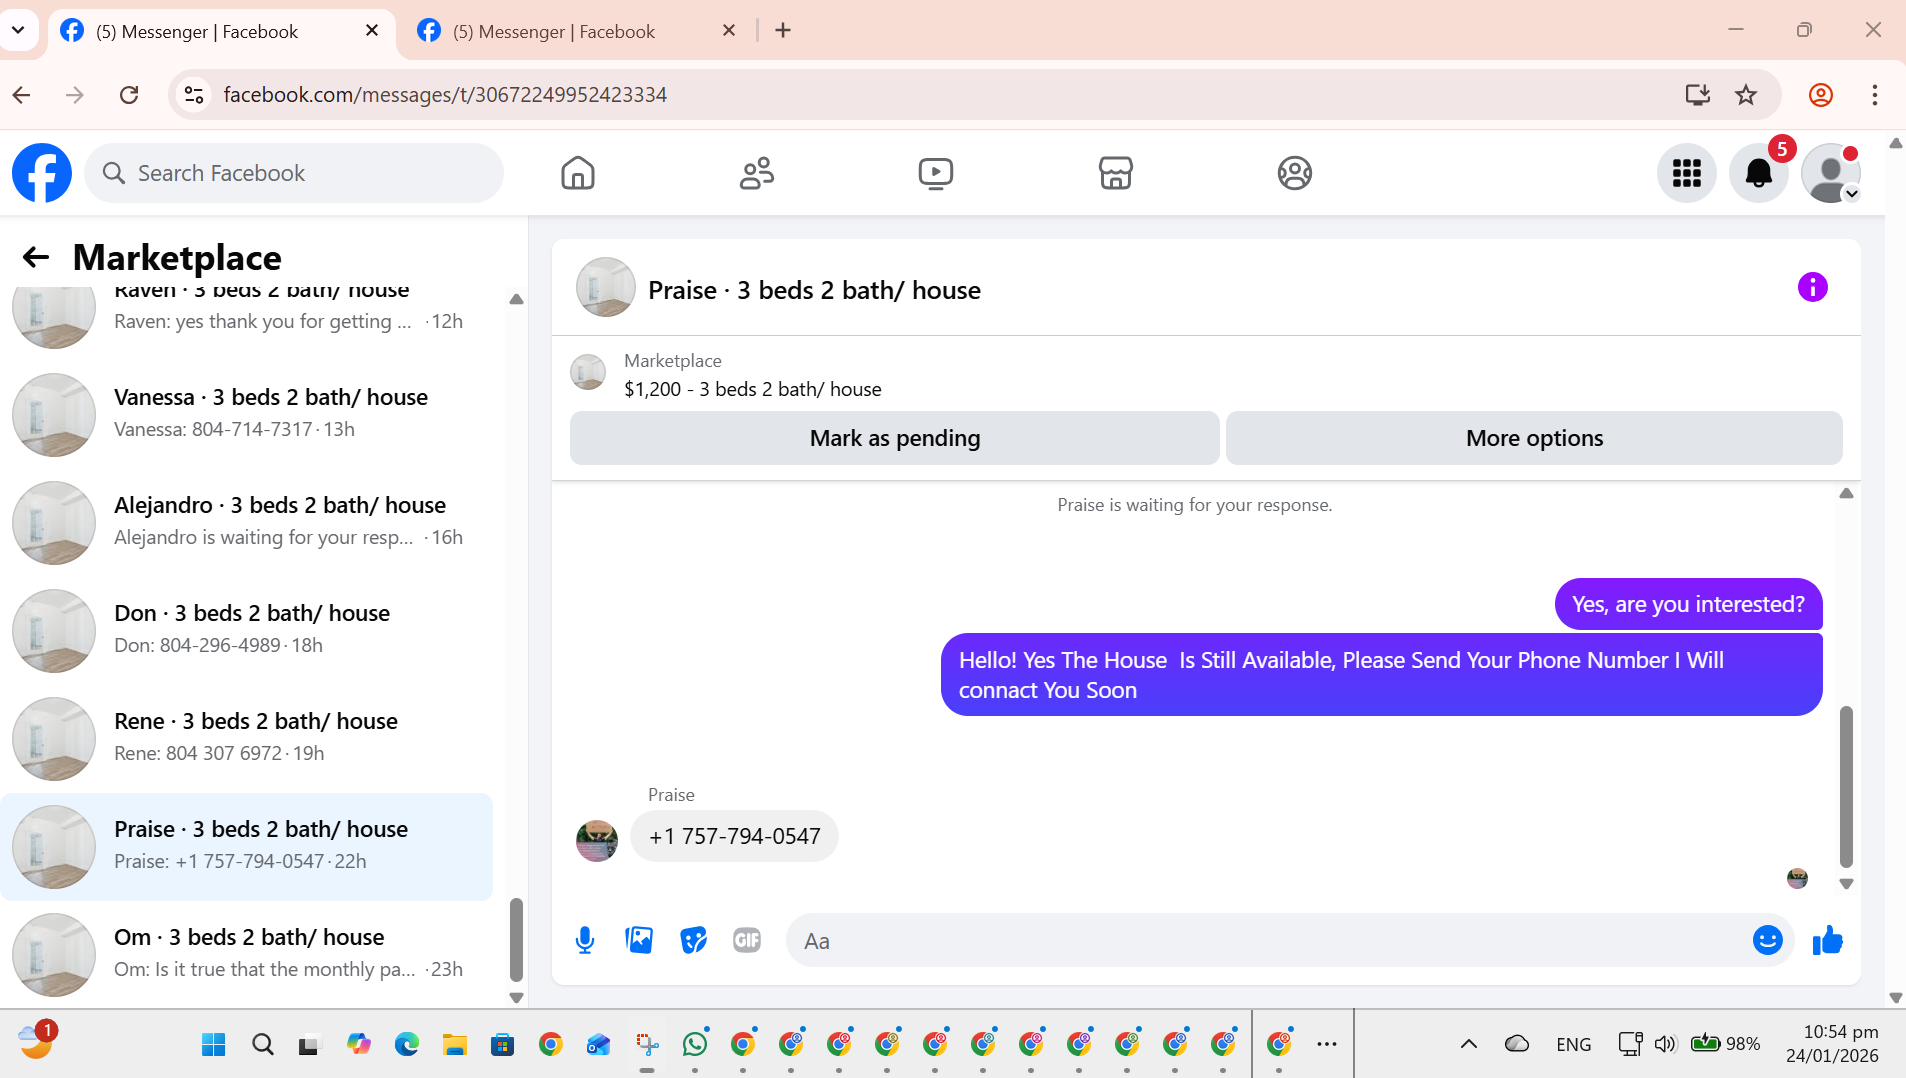Open a new browser tab
The height and width of the screenshot is (1078, 1906).
783,31
